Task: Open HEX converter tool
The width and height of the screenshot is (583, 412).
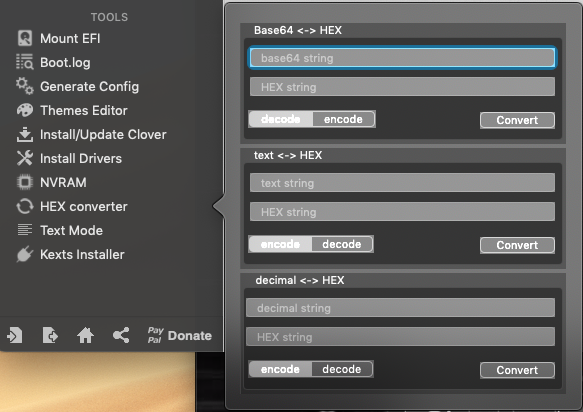Action: pos(84,206)
